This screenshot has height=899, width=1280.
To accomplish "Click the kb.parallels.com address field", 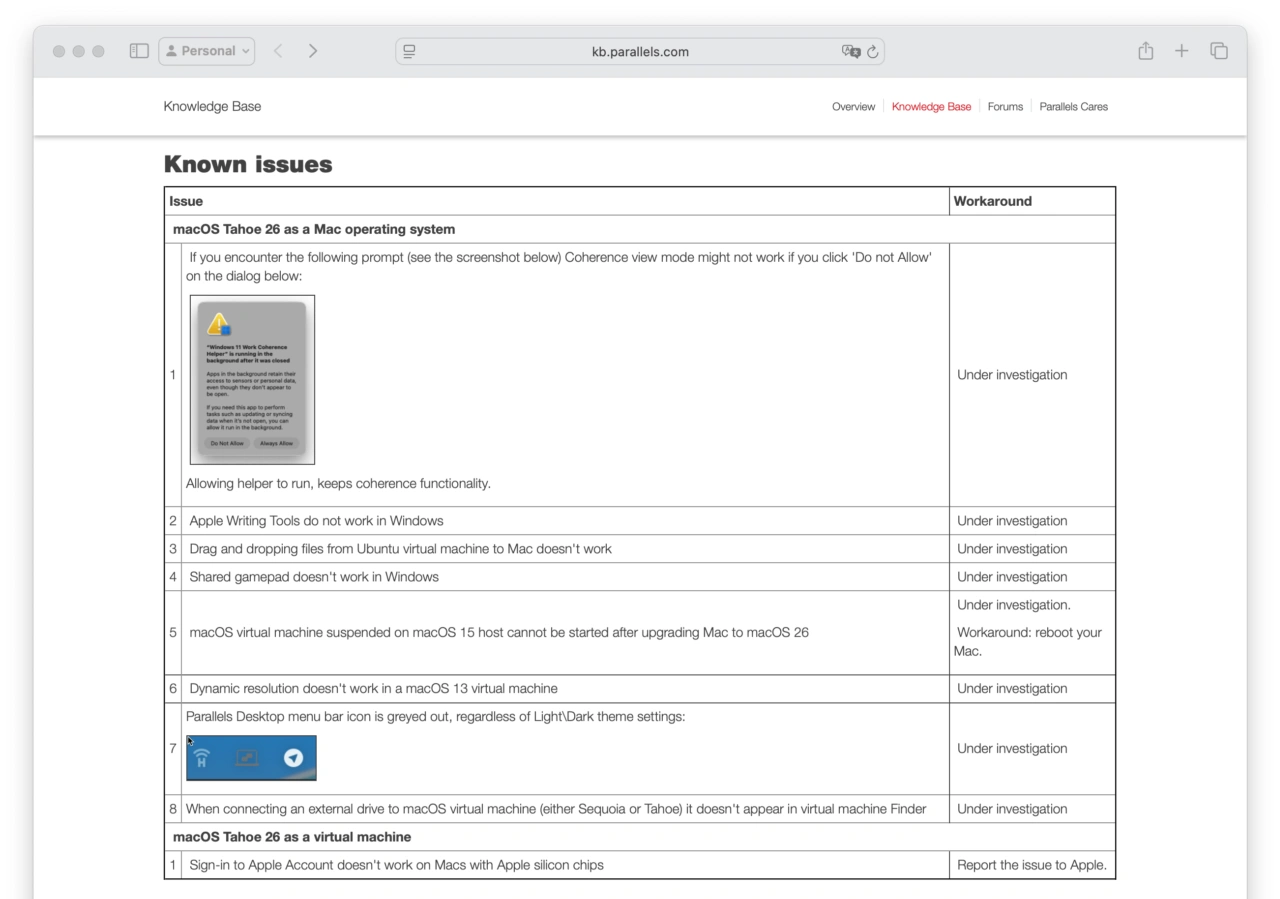I will (x=640, y=52).
